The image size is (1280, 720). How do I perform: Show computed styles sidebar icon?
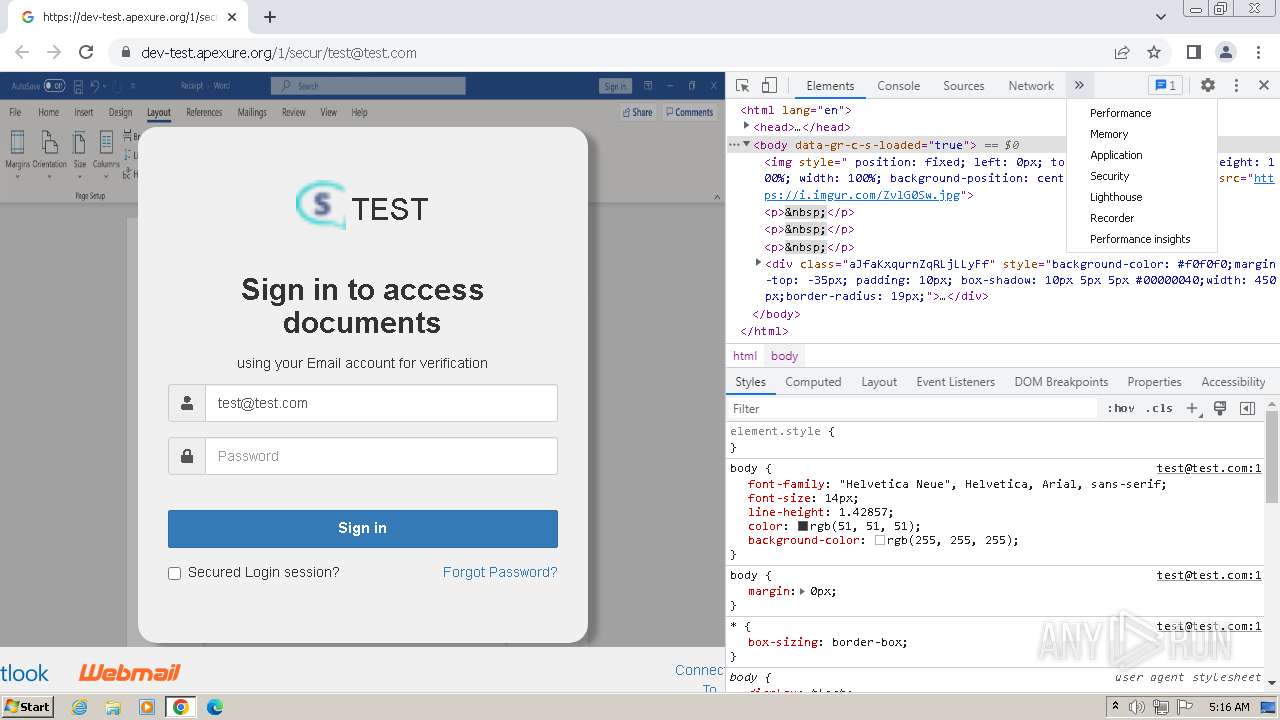point(1247,408)
